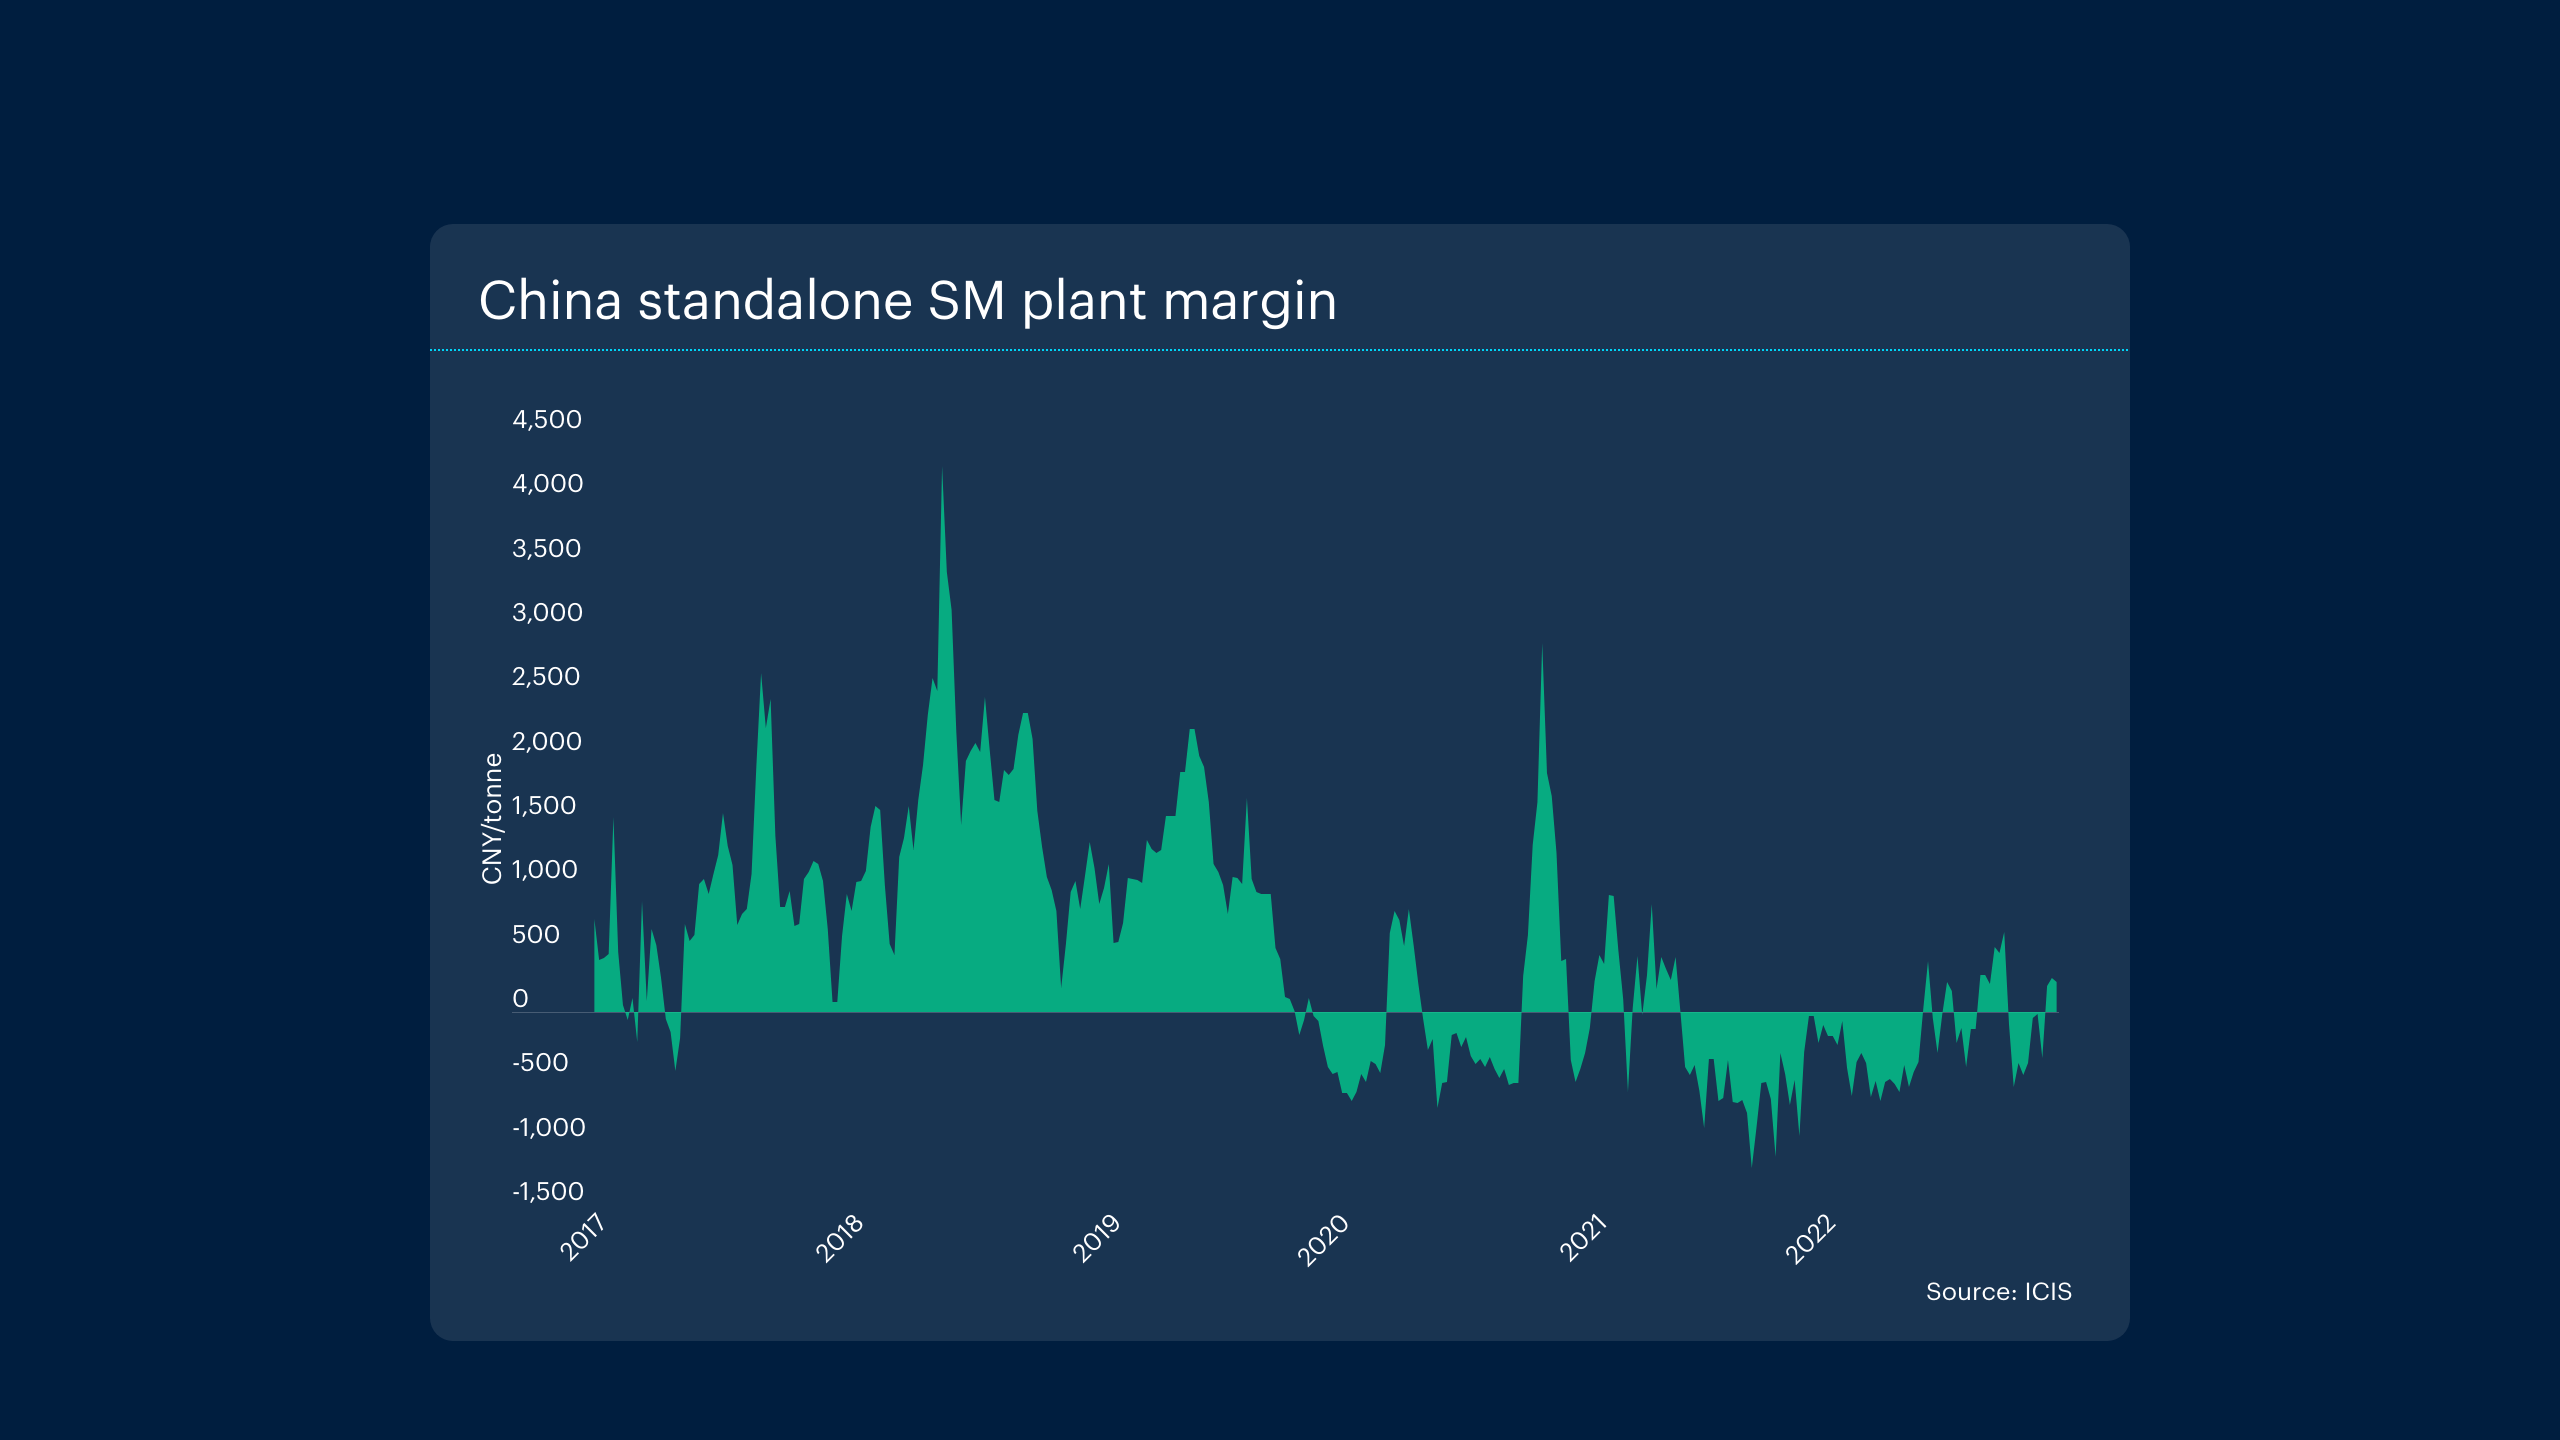Click the 0 y-axis label
This screenshot has height=1440, width=2560.
click(520, 998)
